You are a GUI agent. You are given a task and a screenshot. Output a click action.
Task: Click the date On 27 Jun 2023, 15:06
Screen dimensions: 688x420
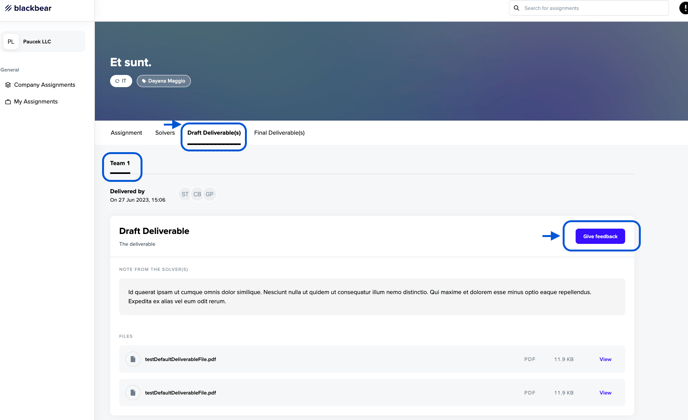coord(137,200)
